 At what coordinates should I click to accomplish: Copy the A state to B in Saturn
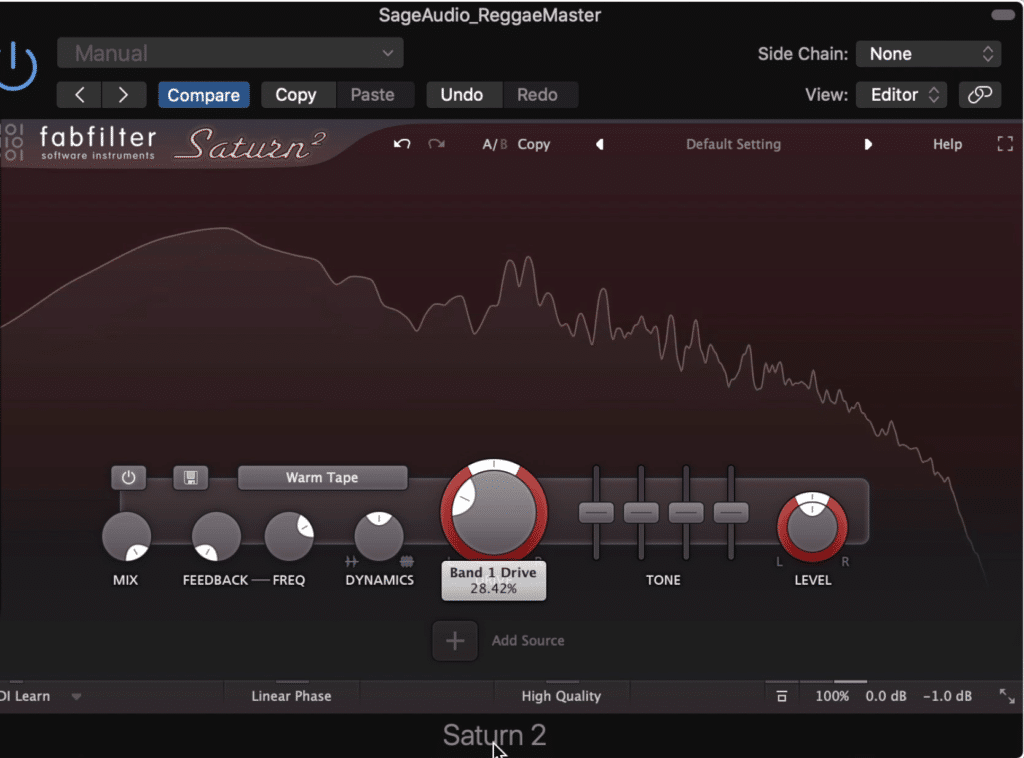pos(534,144)
